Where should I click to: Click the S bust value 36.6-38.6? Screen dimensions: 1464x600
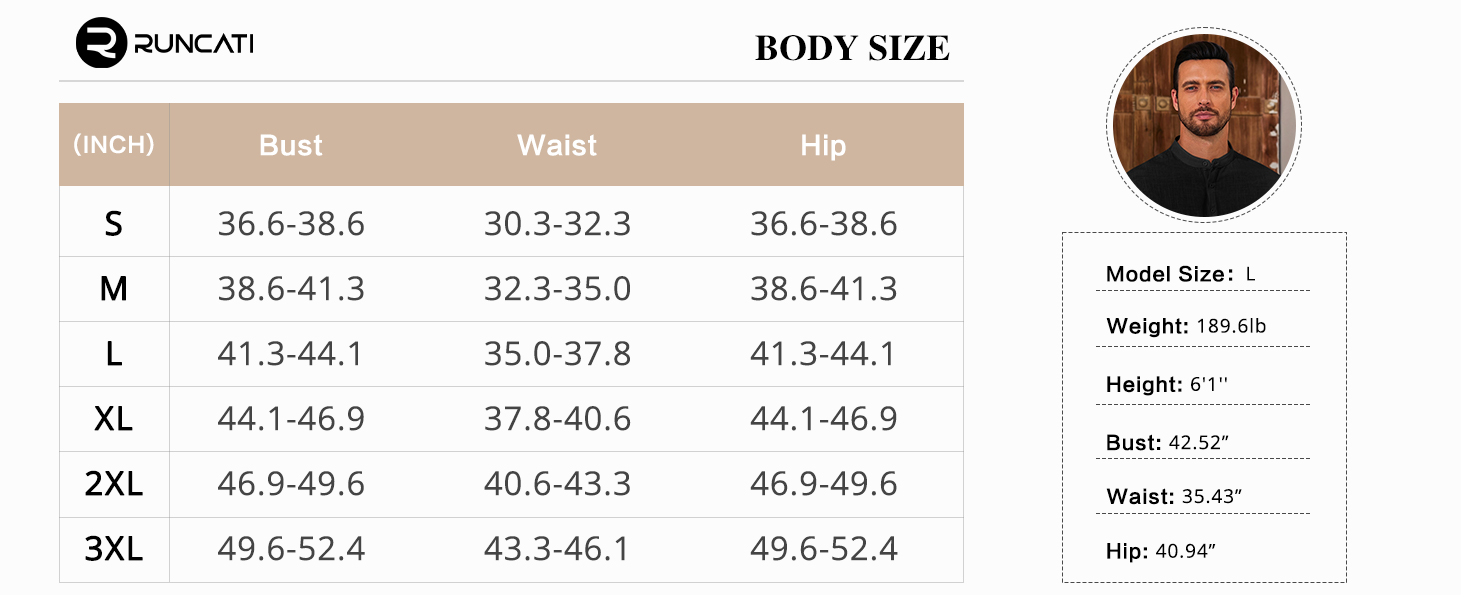291,224
